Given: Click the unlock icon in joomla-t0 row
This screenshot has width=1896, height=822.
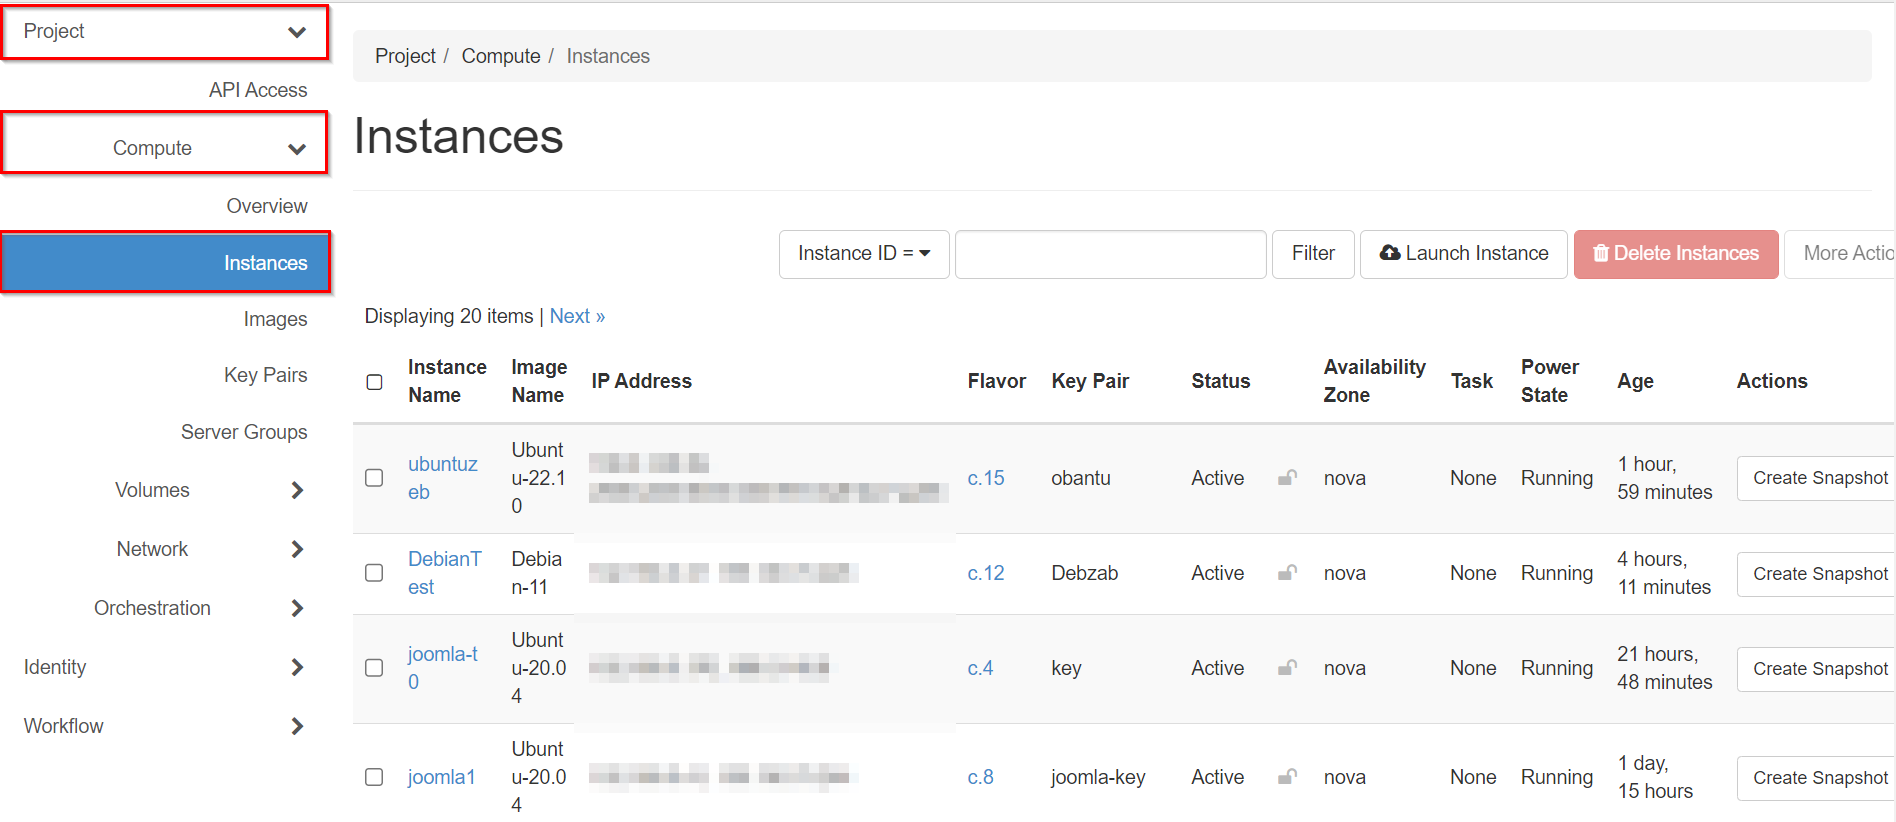Looking at the screenshot, I should (1287, 668).
